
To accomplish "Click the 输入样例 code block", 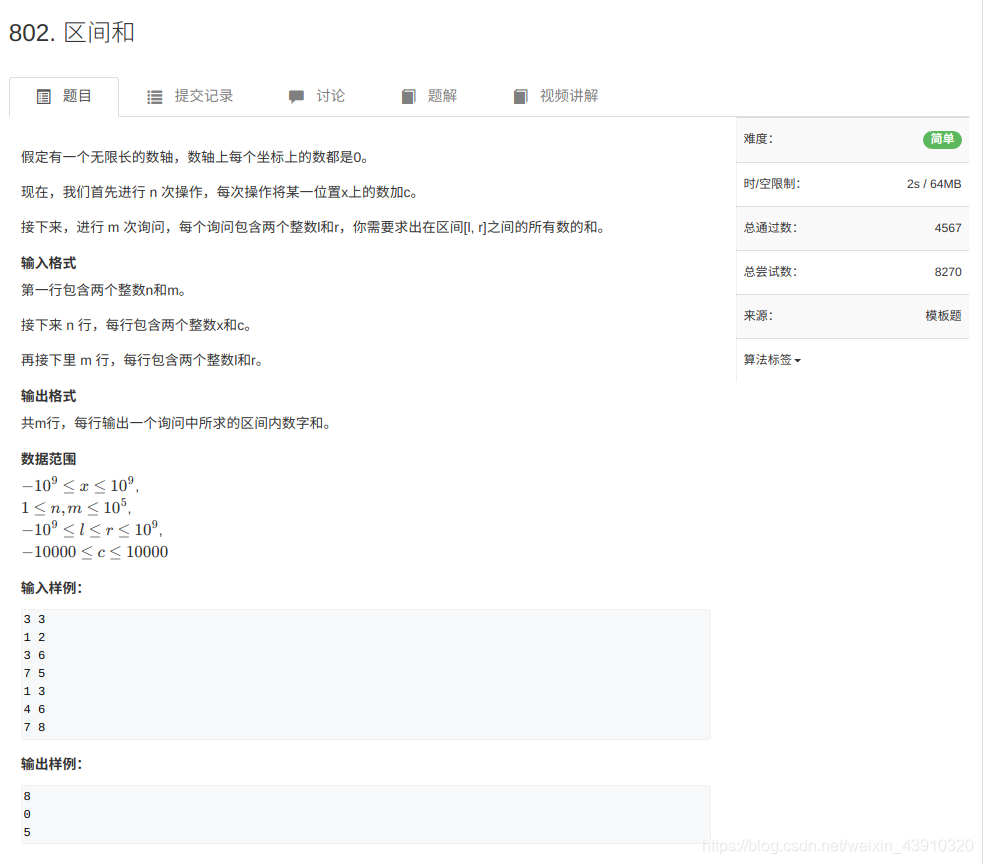I will (365, 672).
